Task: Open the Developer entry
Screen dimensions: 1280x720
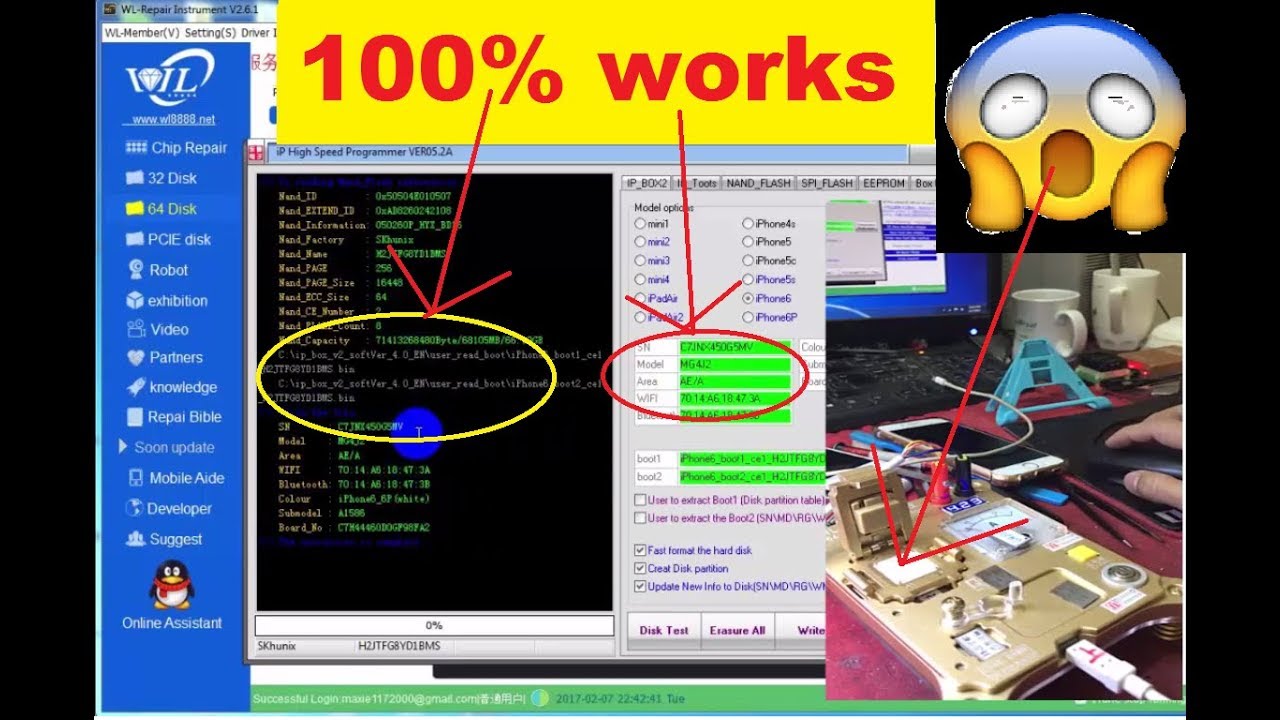Action: 168,508
